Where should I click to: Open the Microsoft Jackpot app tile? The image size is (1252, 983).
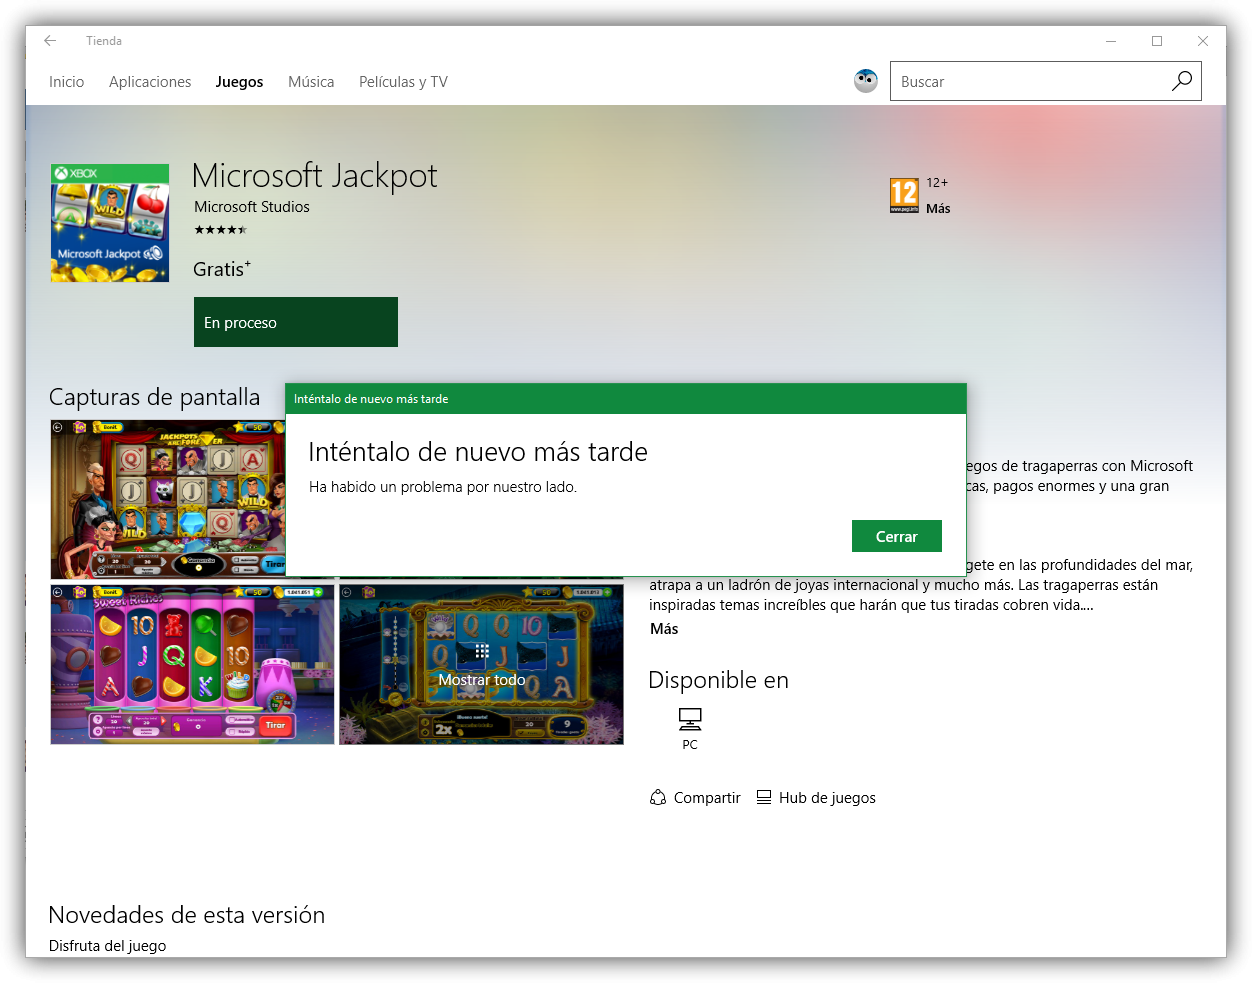[x=110, y=223]
